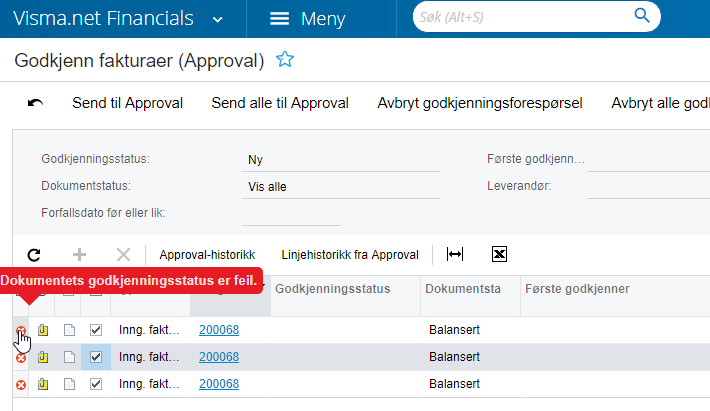This screenshot has height=411, width=710.
Task: Click Send alle til Approval button
Action: (x=280, y=103)
